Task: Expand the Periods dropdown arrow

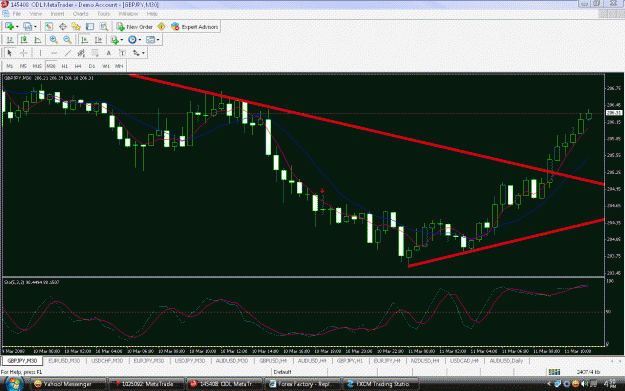Action: coord(140,40)
